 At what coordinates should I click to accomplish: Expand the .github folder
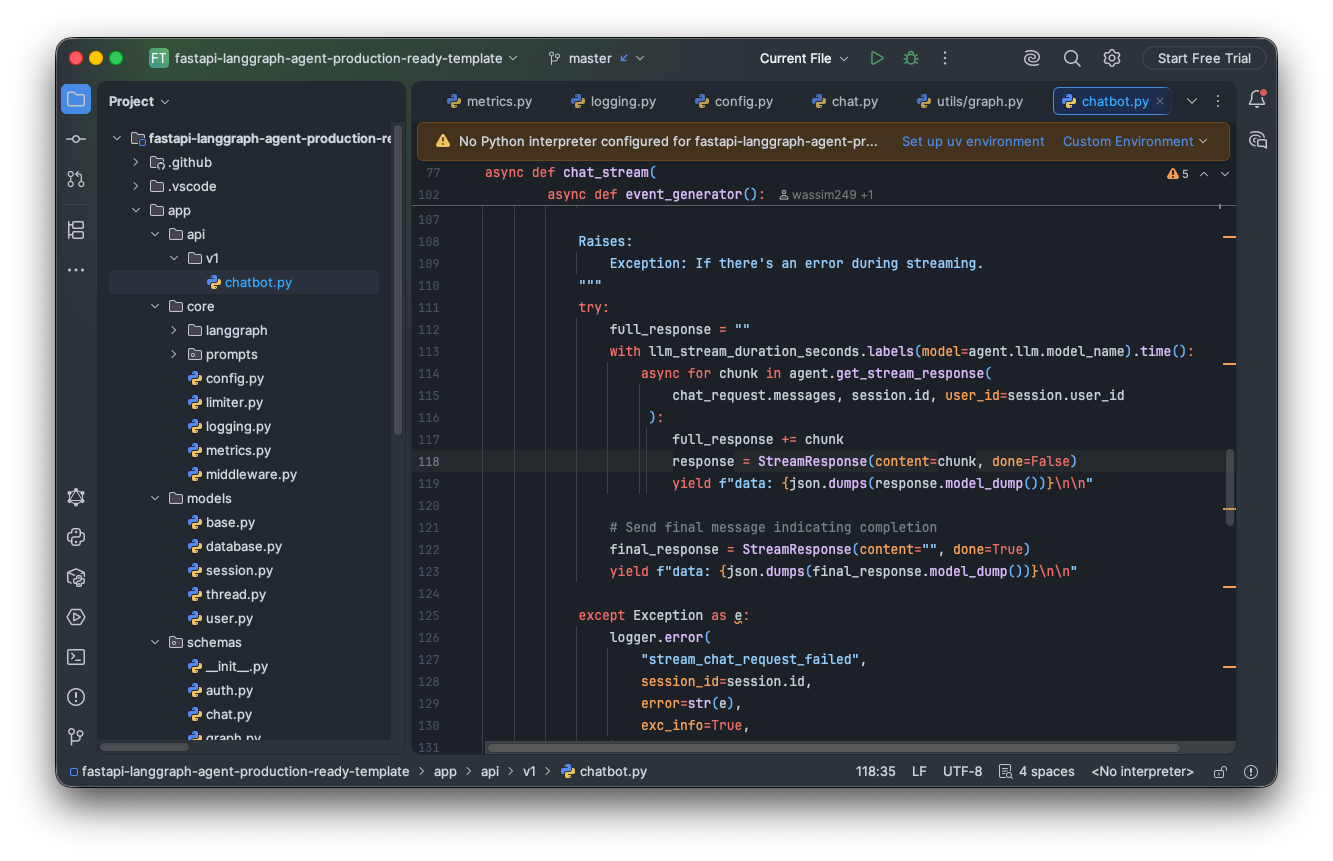click(x=136, y=162)
